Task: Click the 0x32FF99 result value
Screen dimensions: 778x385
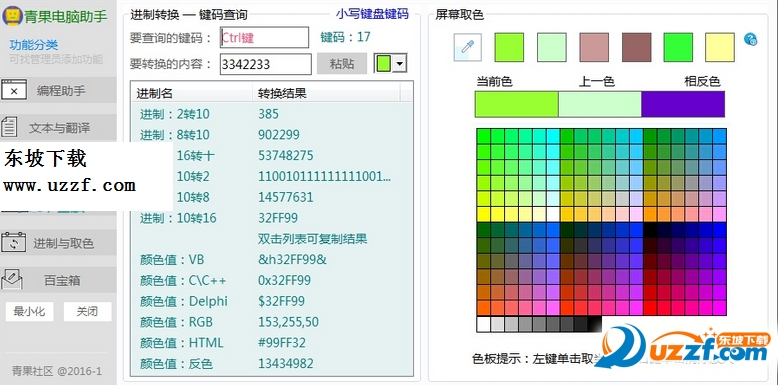Action: click(x=284, y=281)
